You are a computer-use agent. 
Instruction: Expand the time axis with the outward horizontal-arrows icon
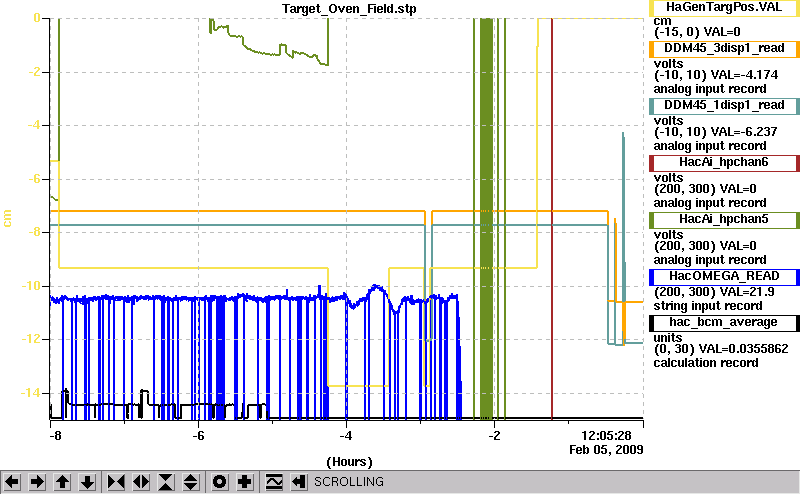pos(141,482)
